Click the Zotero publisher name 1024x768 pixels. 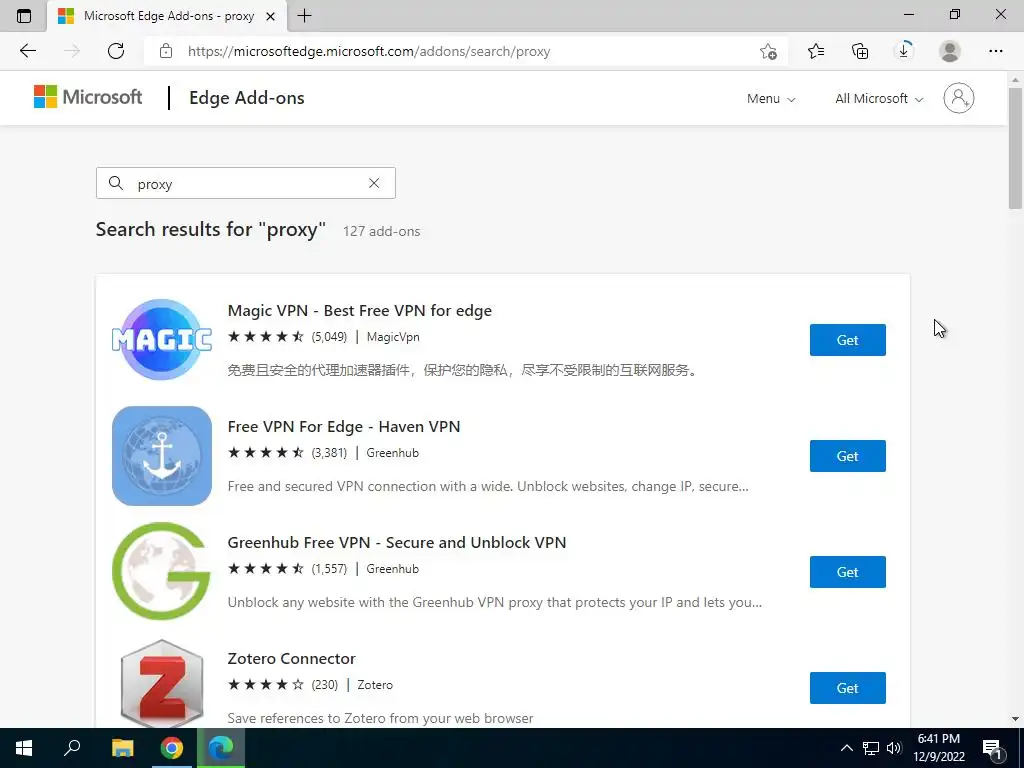(375, 685)
